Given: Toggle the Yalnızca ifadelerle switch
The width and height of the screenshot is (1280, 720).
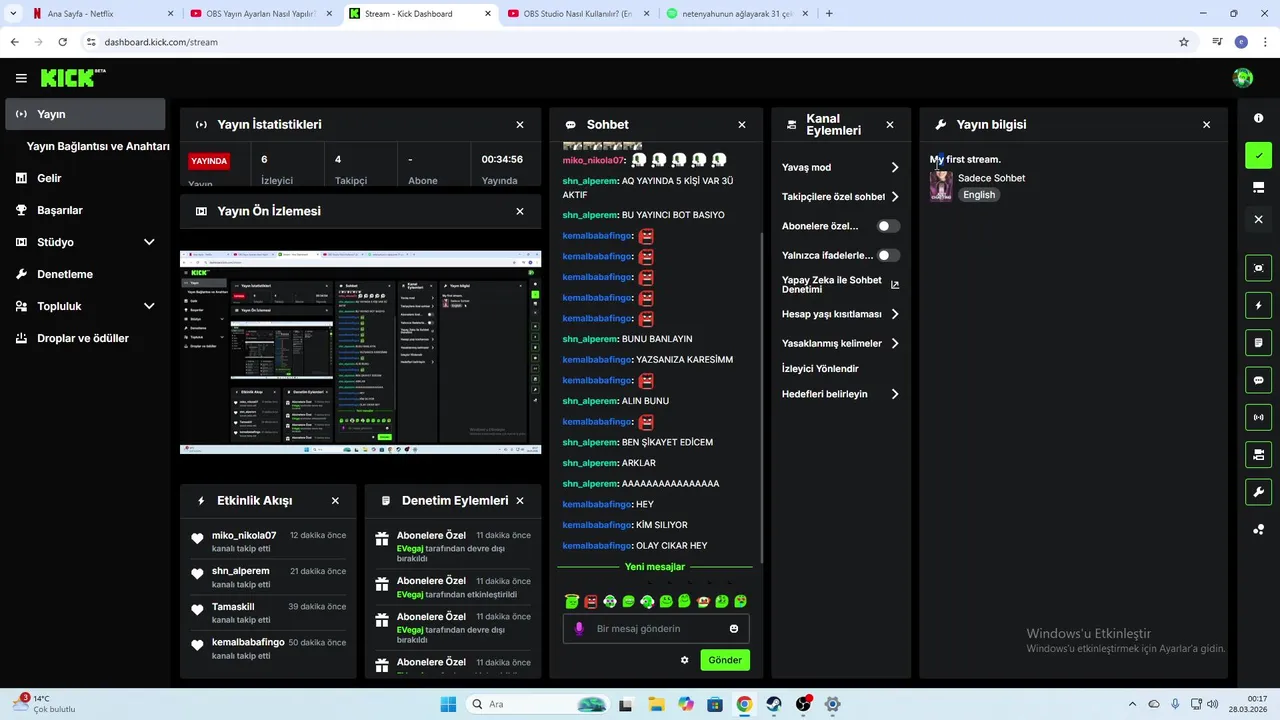Looking at the screenshot, I should 888,256.
